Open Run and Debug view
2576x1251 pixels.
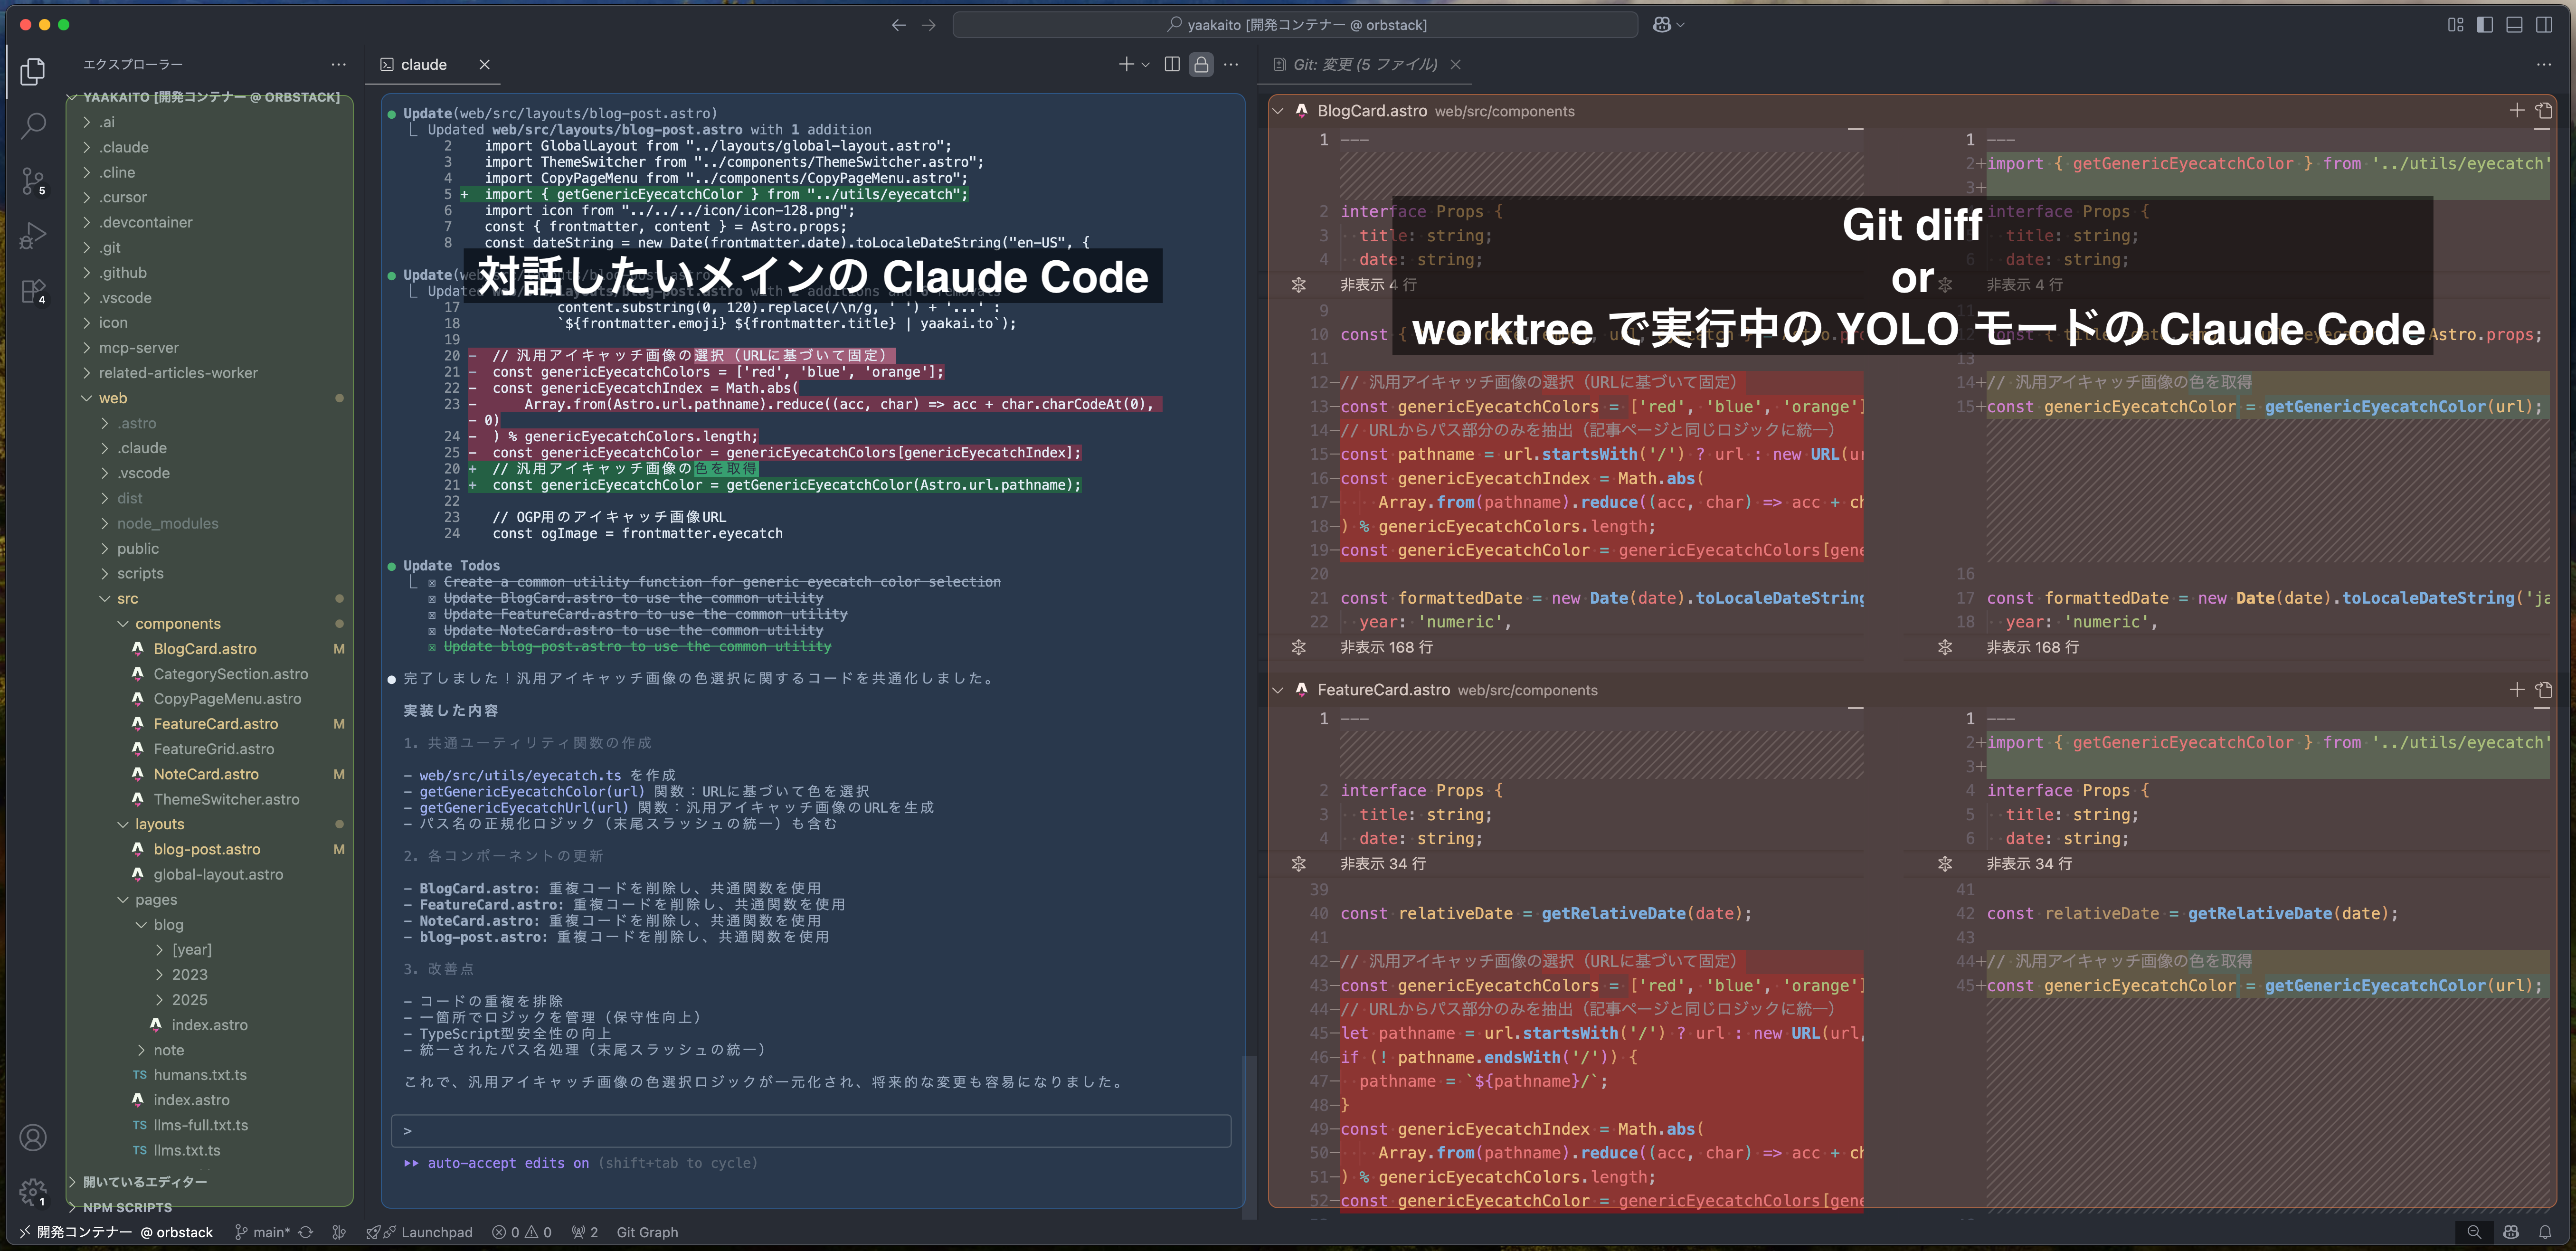[33, 236]
